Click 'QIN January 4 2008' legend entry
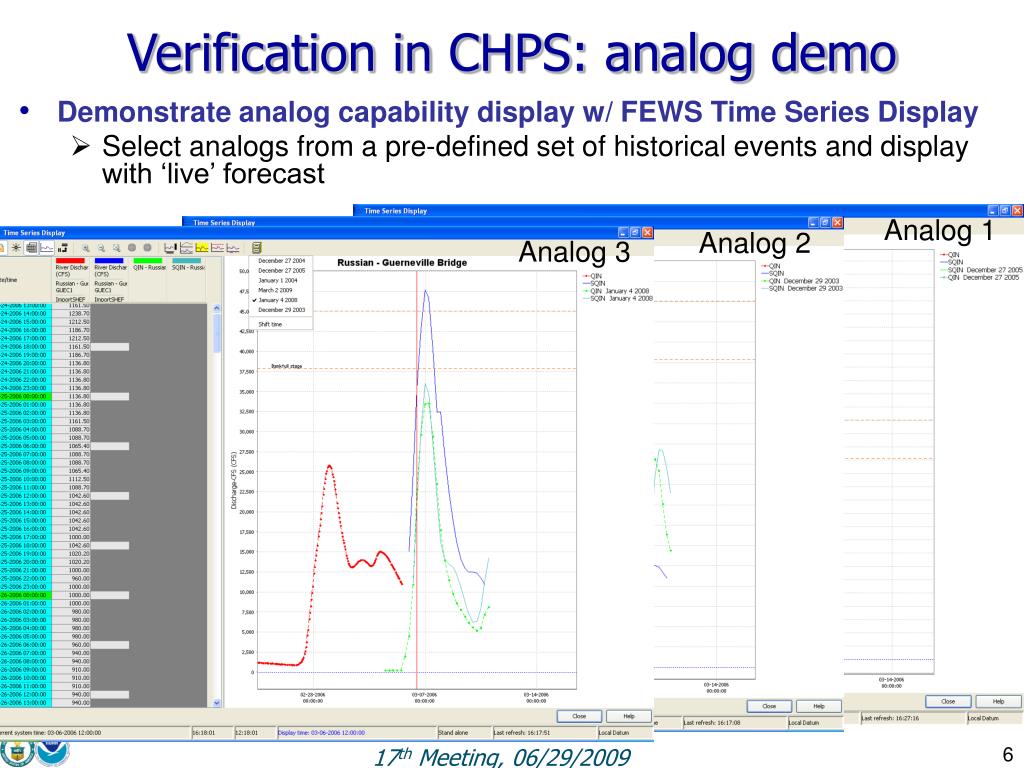 point(620,291)
